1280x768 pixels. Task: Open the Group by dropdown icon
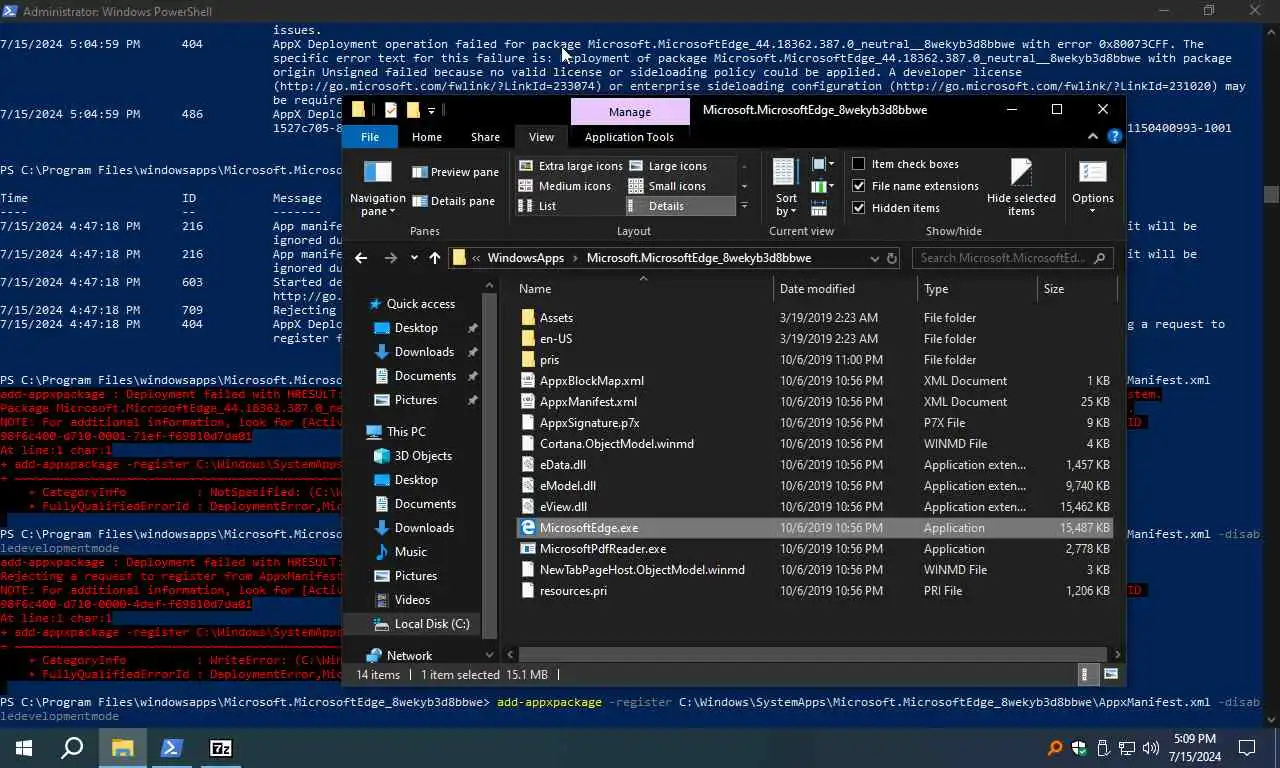pyautogui.click(x=823, y=164)
